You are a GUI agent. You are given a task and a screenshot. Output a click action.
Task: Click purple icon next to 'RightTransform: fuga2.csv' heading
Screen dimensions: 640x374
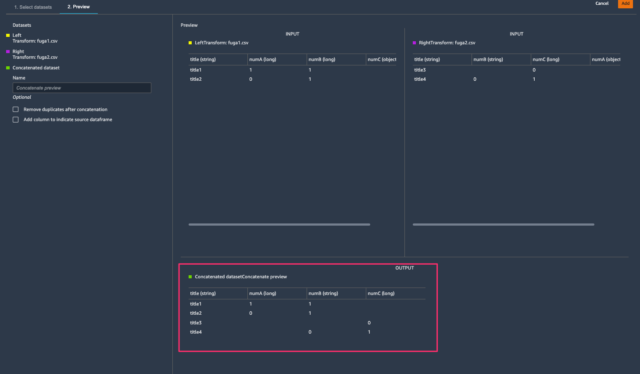point(414,43)
